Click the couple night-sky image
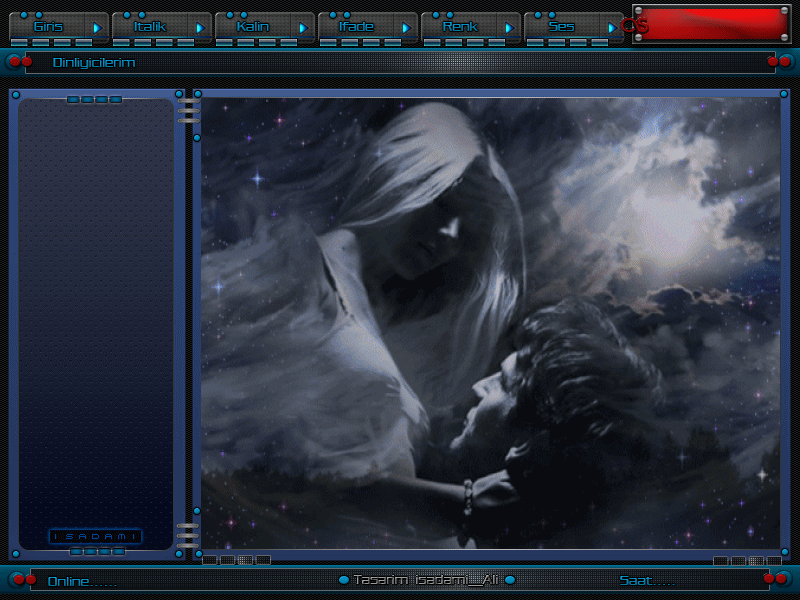 pos(491,323)
